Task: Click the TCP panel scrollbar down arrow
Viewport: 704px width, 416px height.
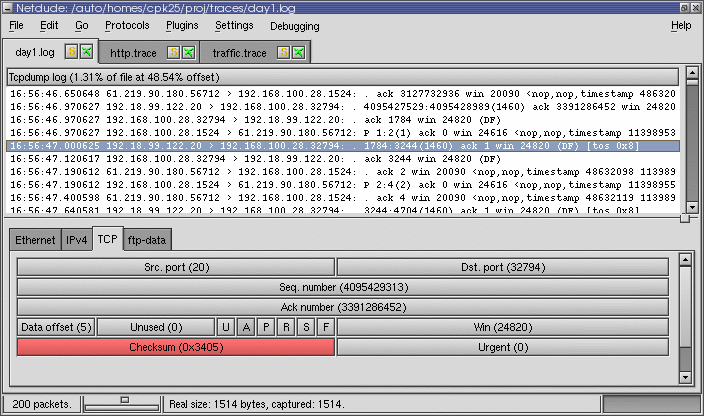Action: pos(685,378)
